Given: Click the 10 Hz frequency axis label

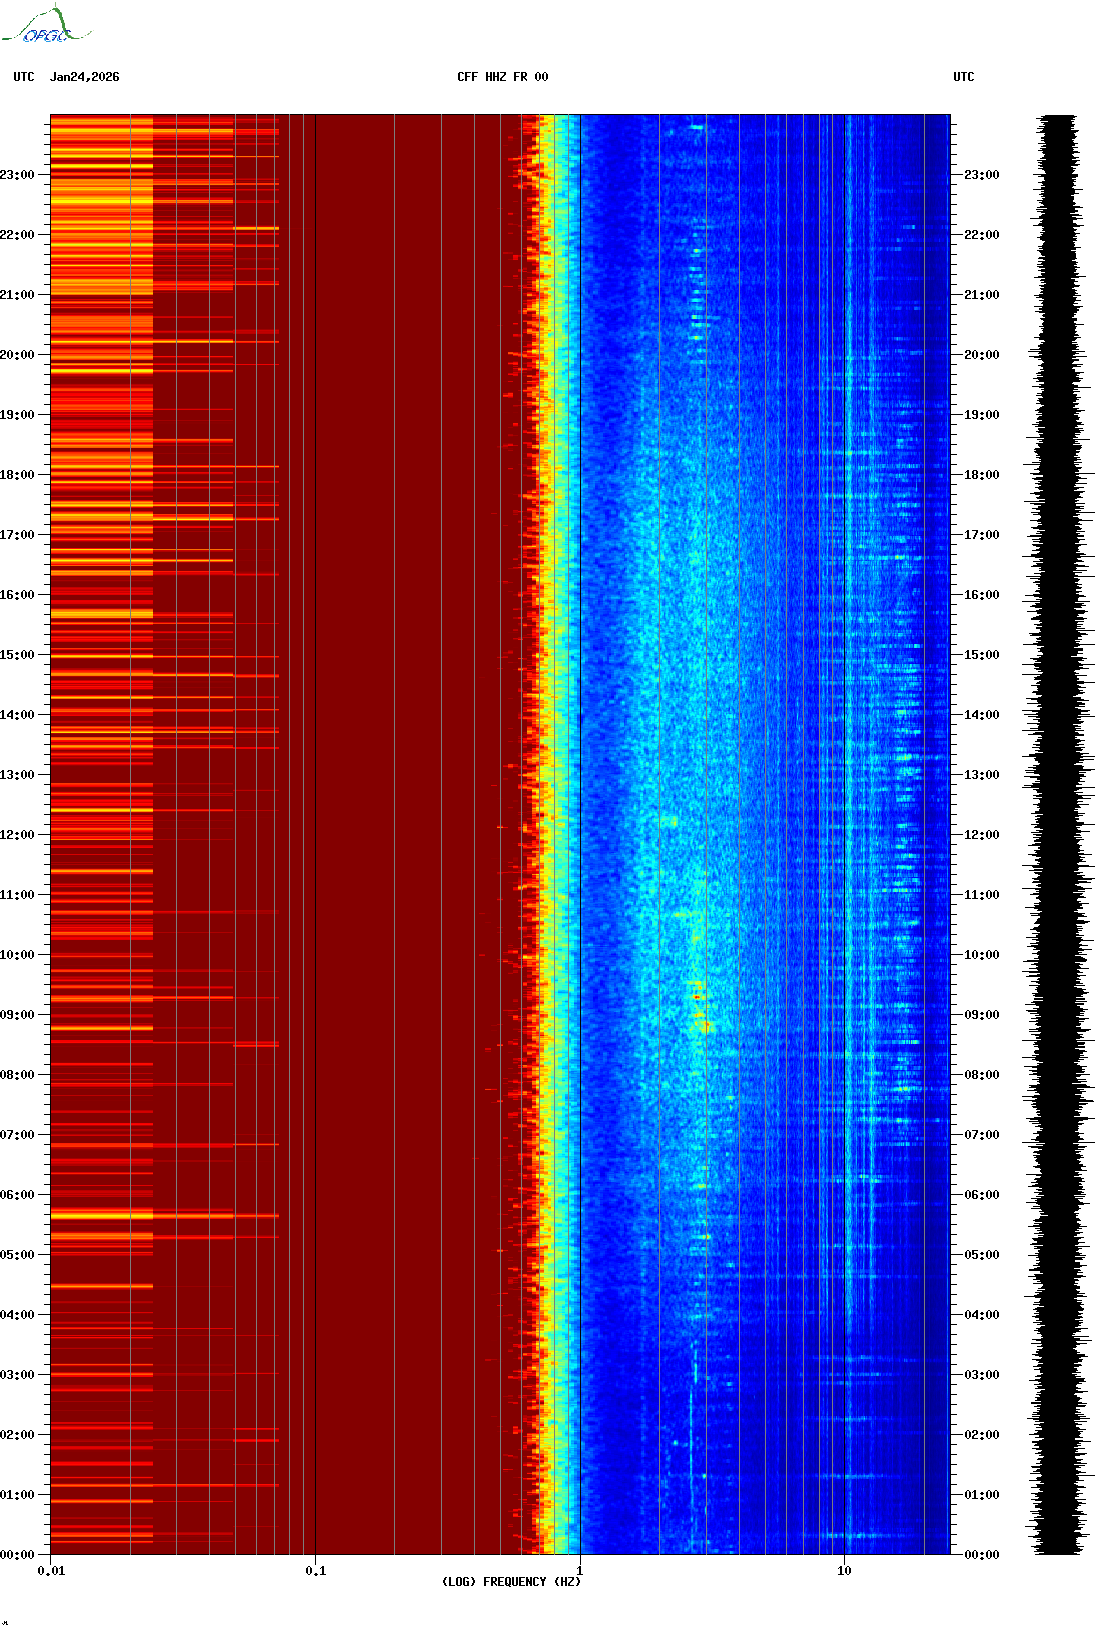Looking at the screenshot, I should point(845,1571).
